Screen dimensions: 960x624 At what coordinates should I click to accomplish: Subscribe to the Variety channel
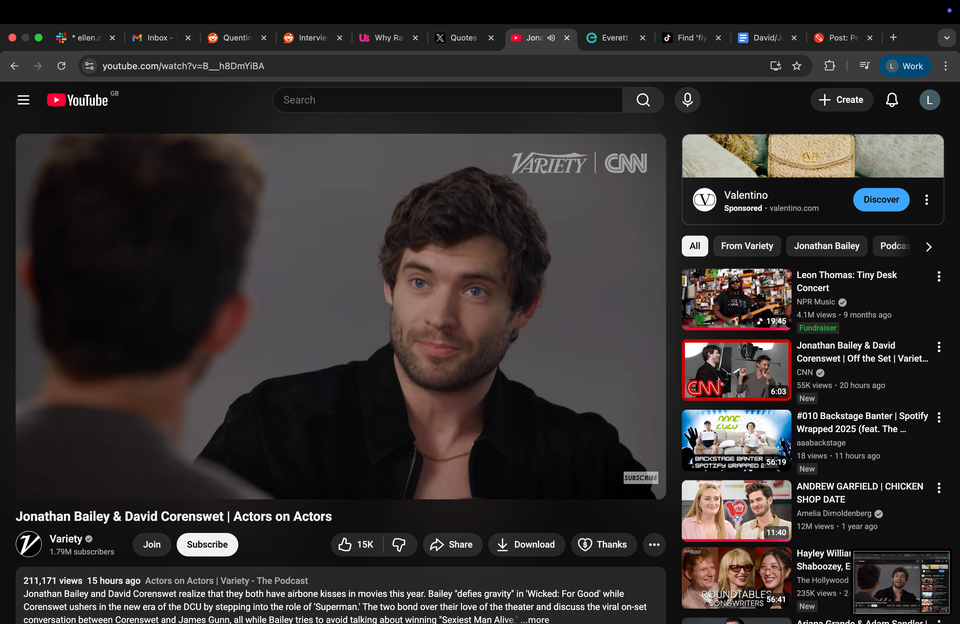pyautogui.click(x=207, y=544)
